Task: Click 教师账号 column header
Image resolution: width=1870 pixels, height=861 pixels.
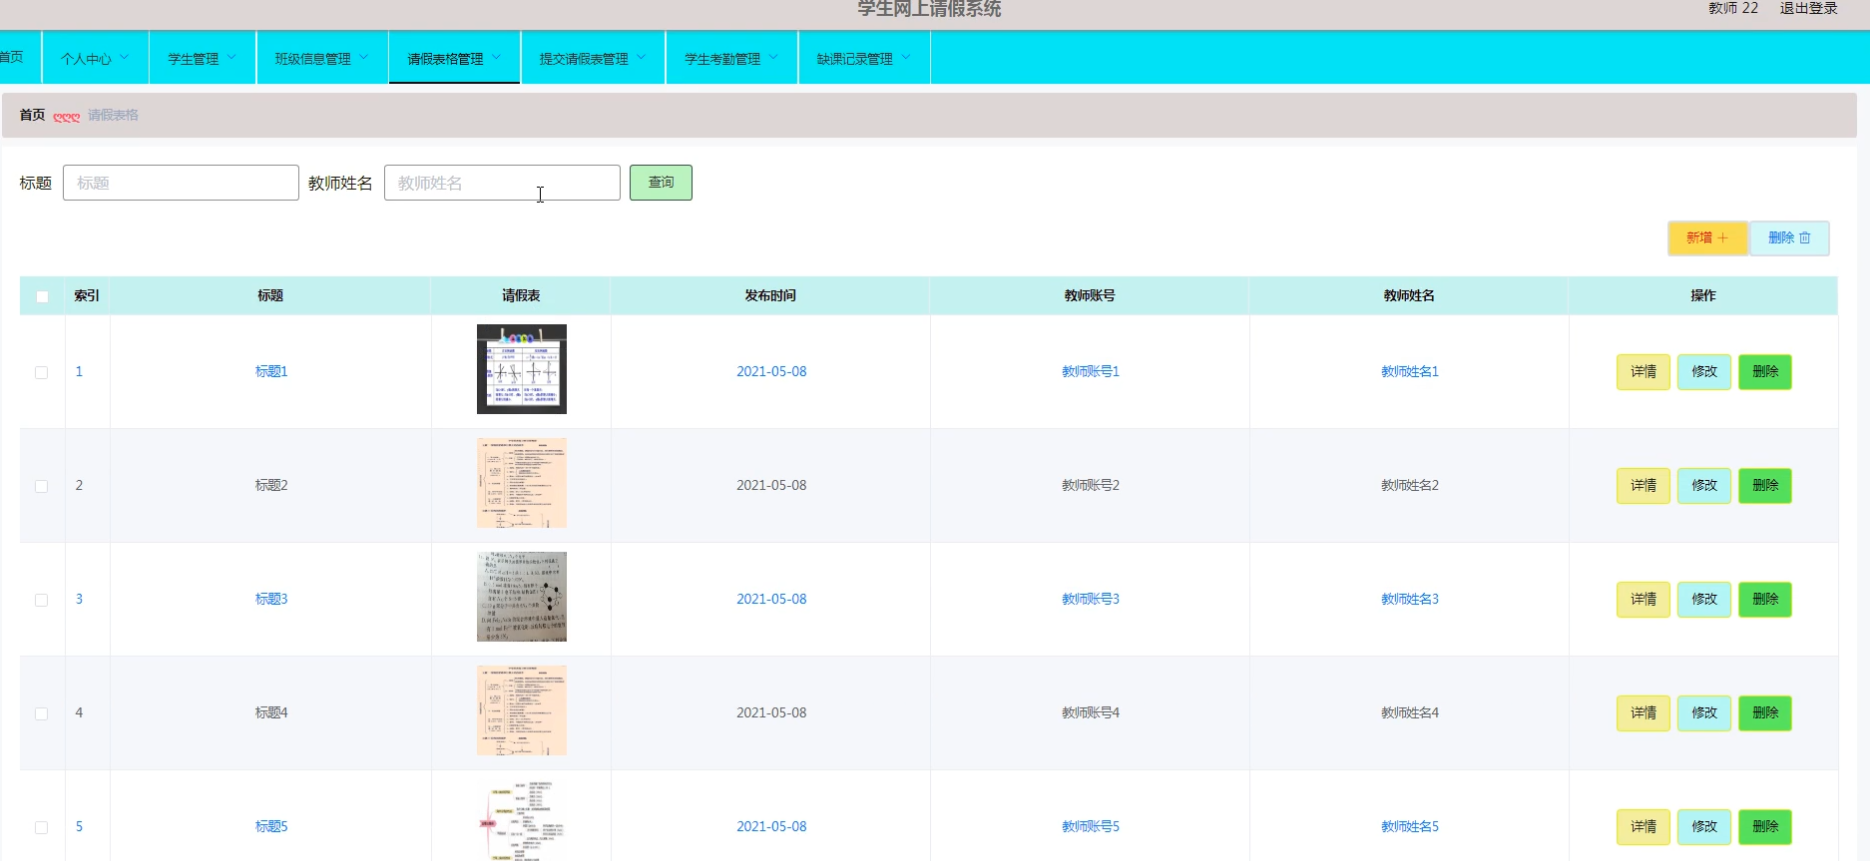Action: [1090, 296]
